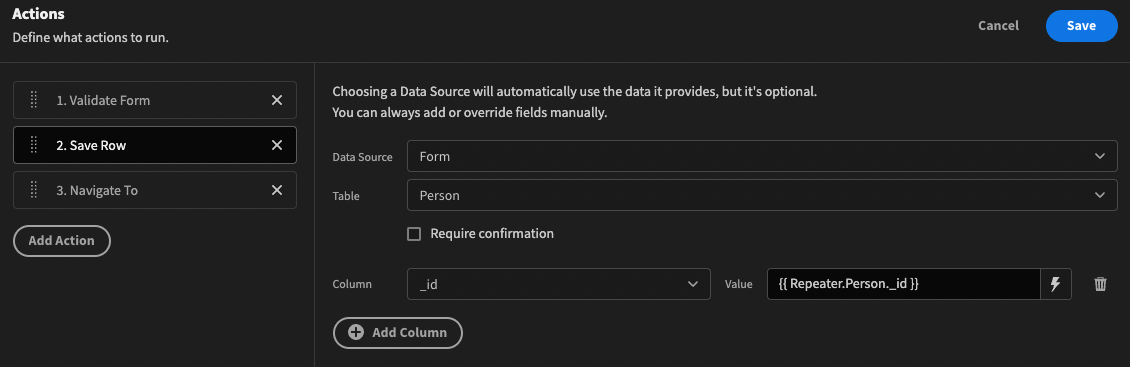This screenshot has width=1130, height=367.
Task: Edit the Value field binding text
Action: click(904, 284)
